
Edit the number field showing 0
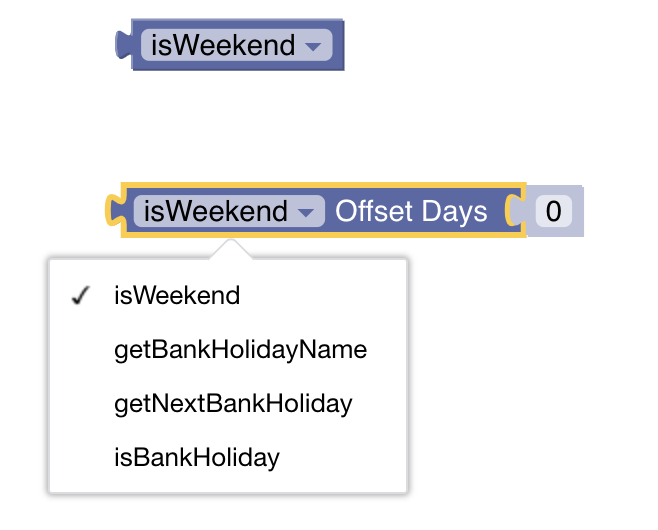click(554, 211)
